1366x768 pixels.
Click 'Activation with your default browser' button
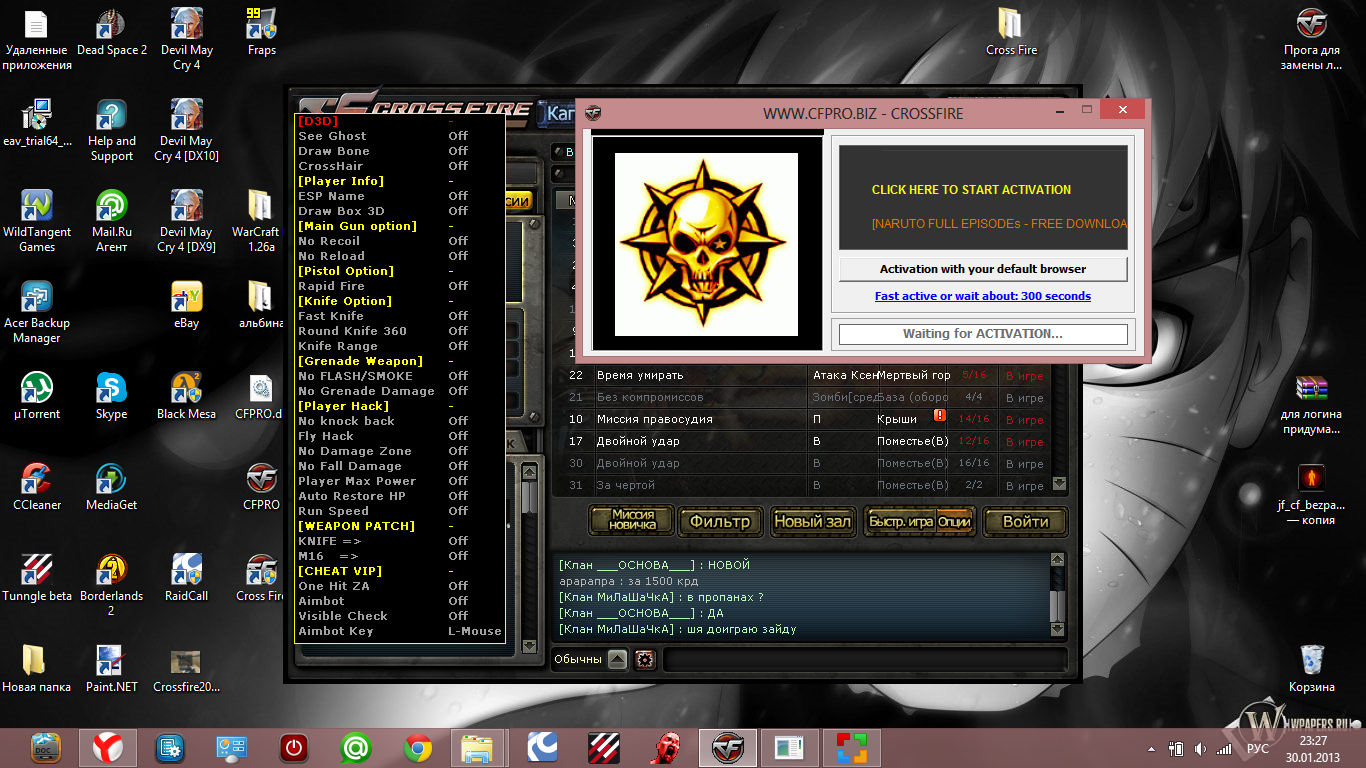983,269
